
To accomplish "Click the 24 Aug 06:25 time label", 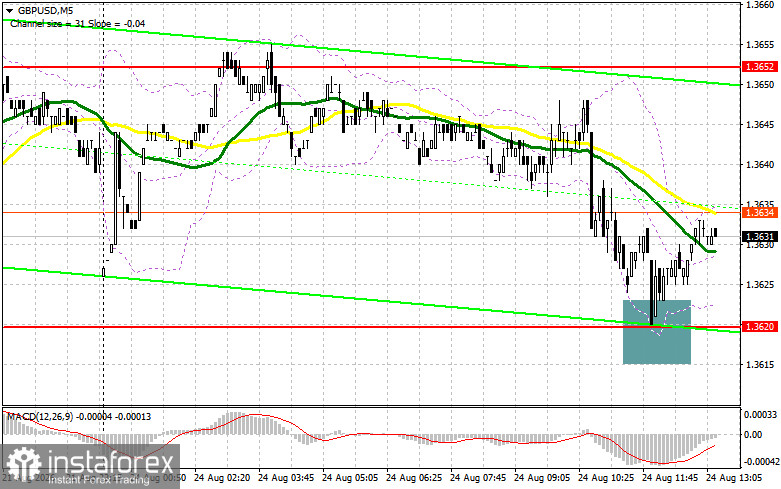I will 414,478.
